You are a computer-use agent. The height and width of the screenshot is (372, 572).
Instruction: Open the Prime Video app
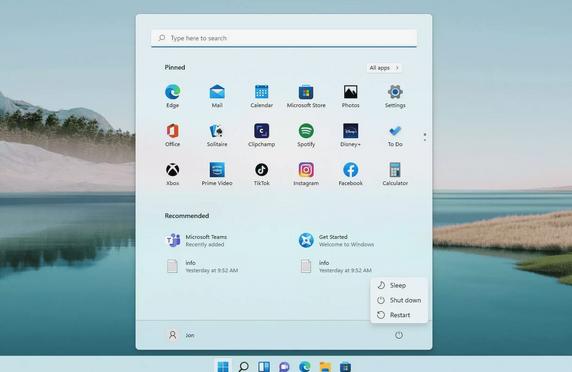pos(217,174)
